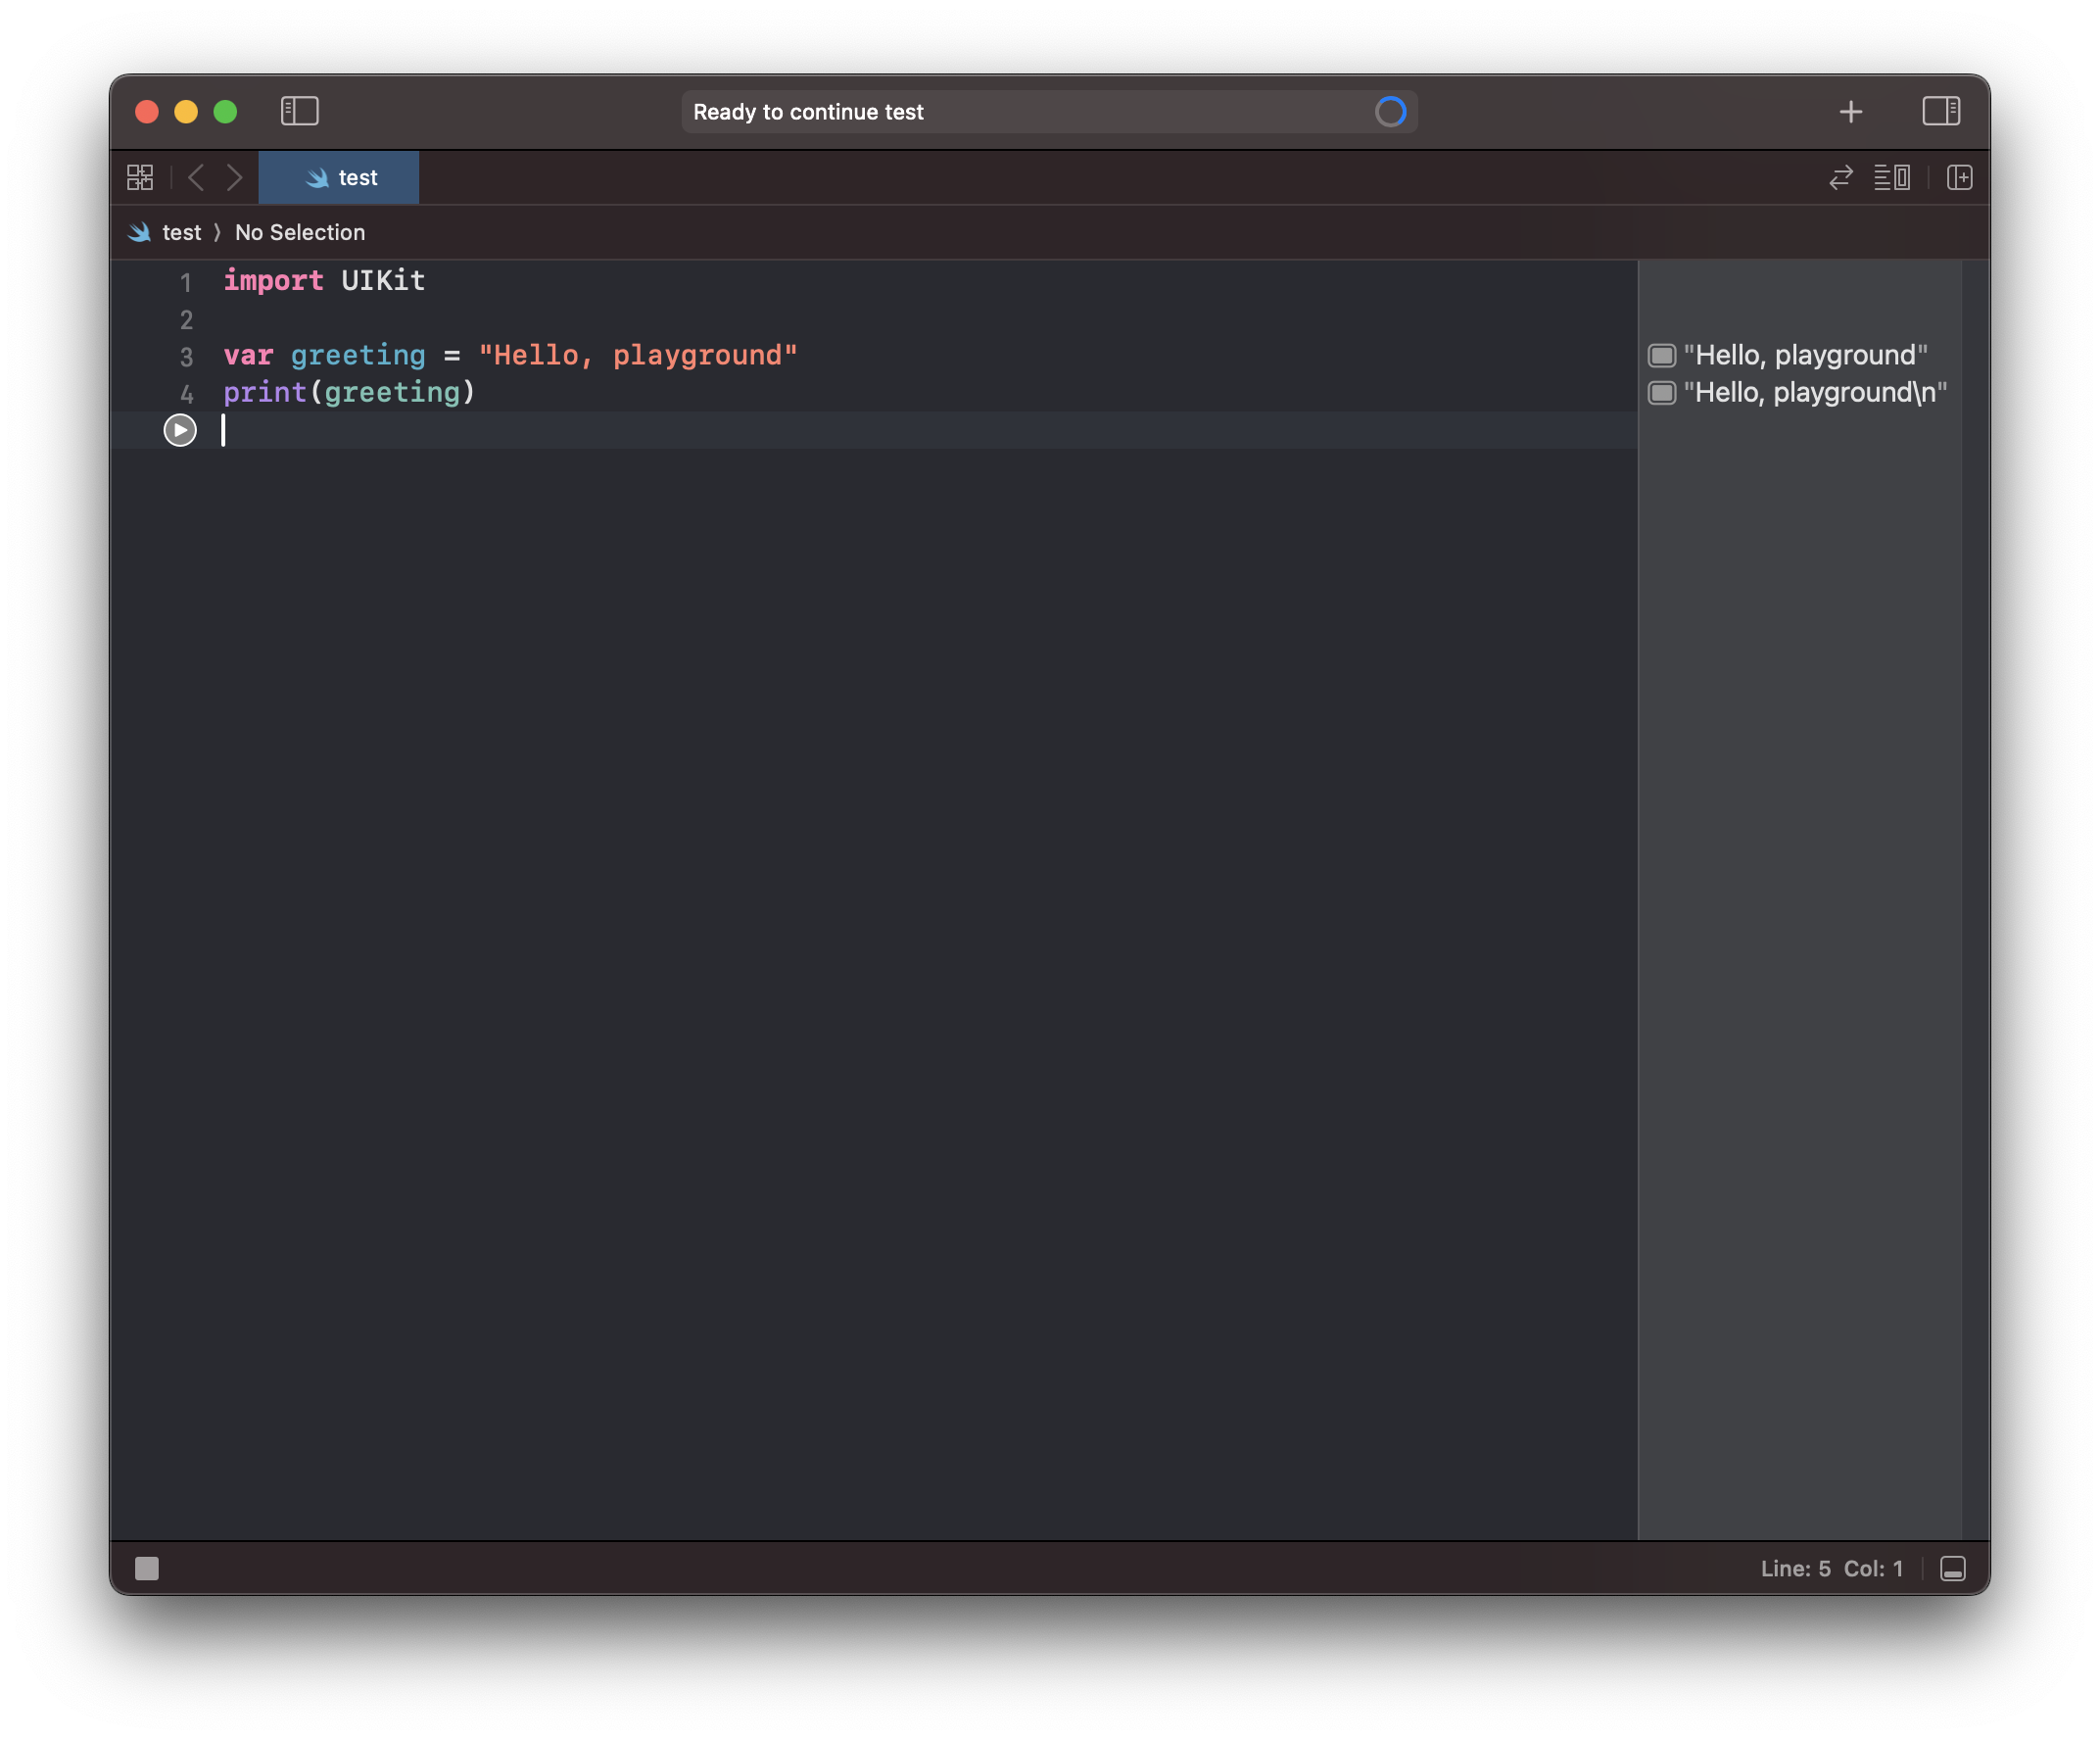Image resolution: width=2100 pixels, height=1740 pixels.
Task: Click the Line 5 Col 1 indicator
Action: pyautogui.click(x=1831, y=1568)
